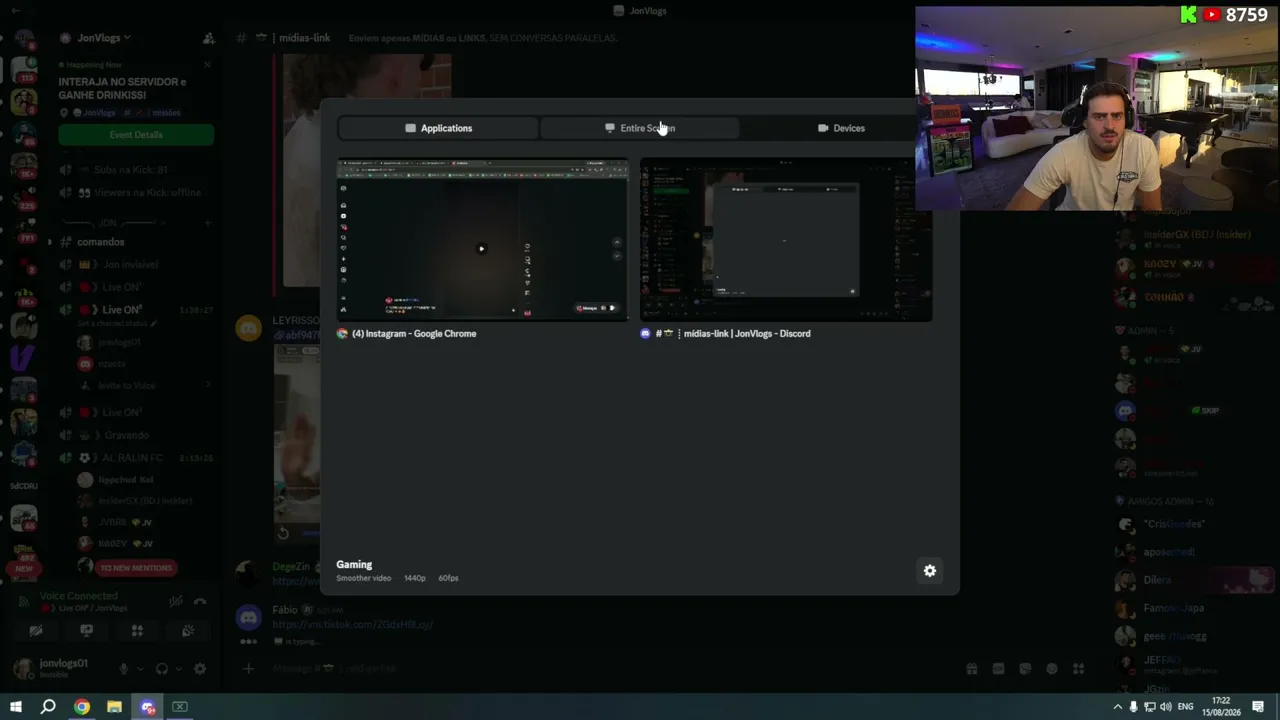The image size is (1280, 720).
Task: Click the attach file plus button
Action: (249, 668)
